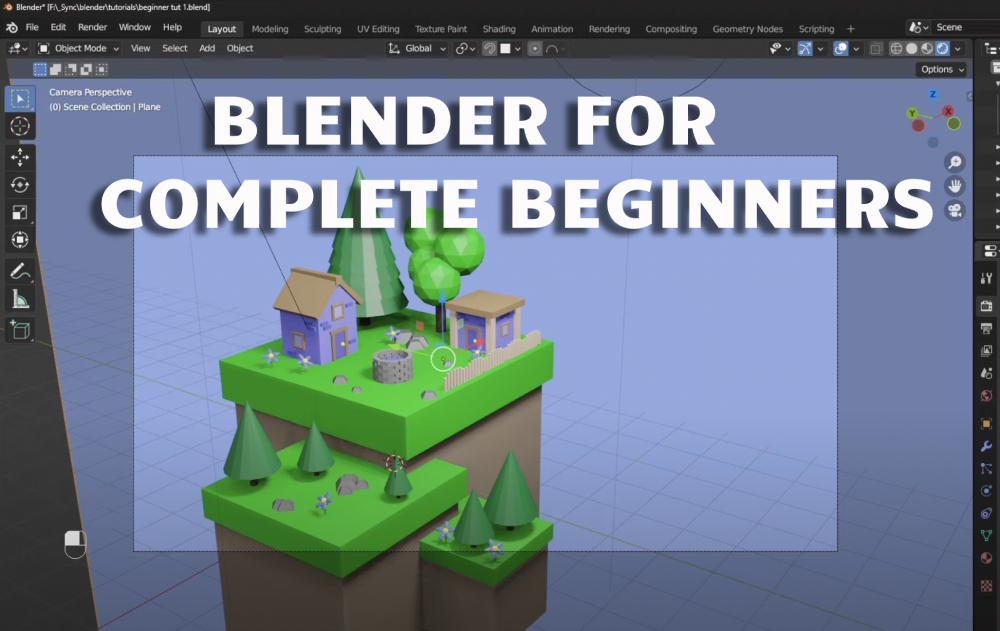Select the Add Cube tool
1000x631 pixels.
19,330
